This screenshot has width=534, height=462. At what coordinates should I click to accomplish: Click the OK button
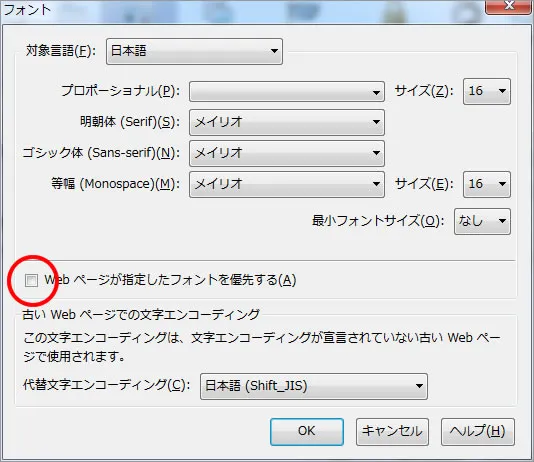point(307,431)
